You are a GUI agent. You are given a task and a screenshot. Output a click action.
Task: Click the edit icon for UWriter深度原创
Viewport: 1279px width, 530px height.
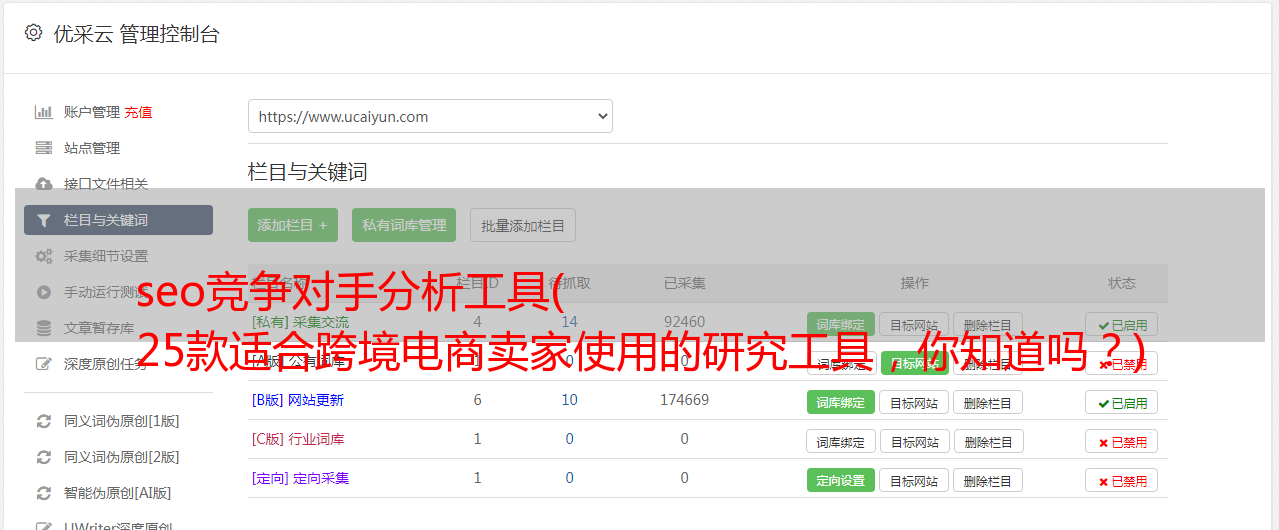point(43,526)
